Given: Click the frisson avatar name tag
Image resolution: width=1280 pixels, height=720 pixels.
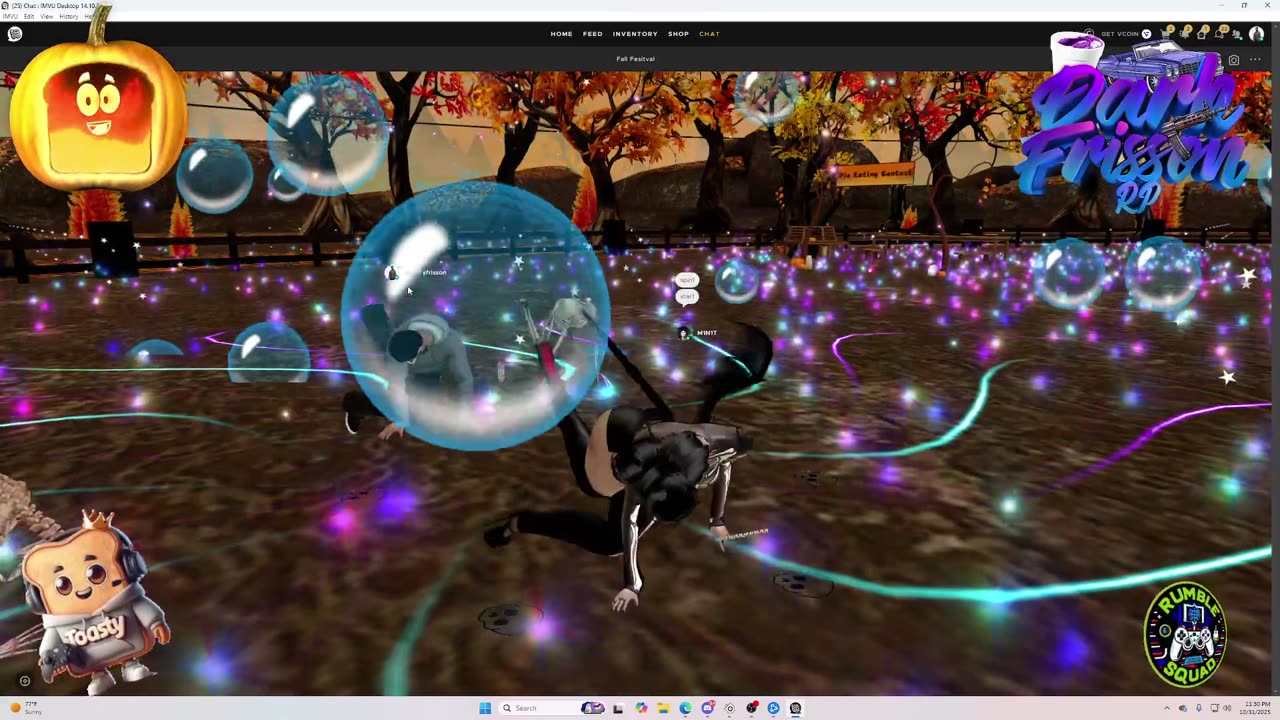Looking at the screenshot, I should (x=433, y=272).
